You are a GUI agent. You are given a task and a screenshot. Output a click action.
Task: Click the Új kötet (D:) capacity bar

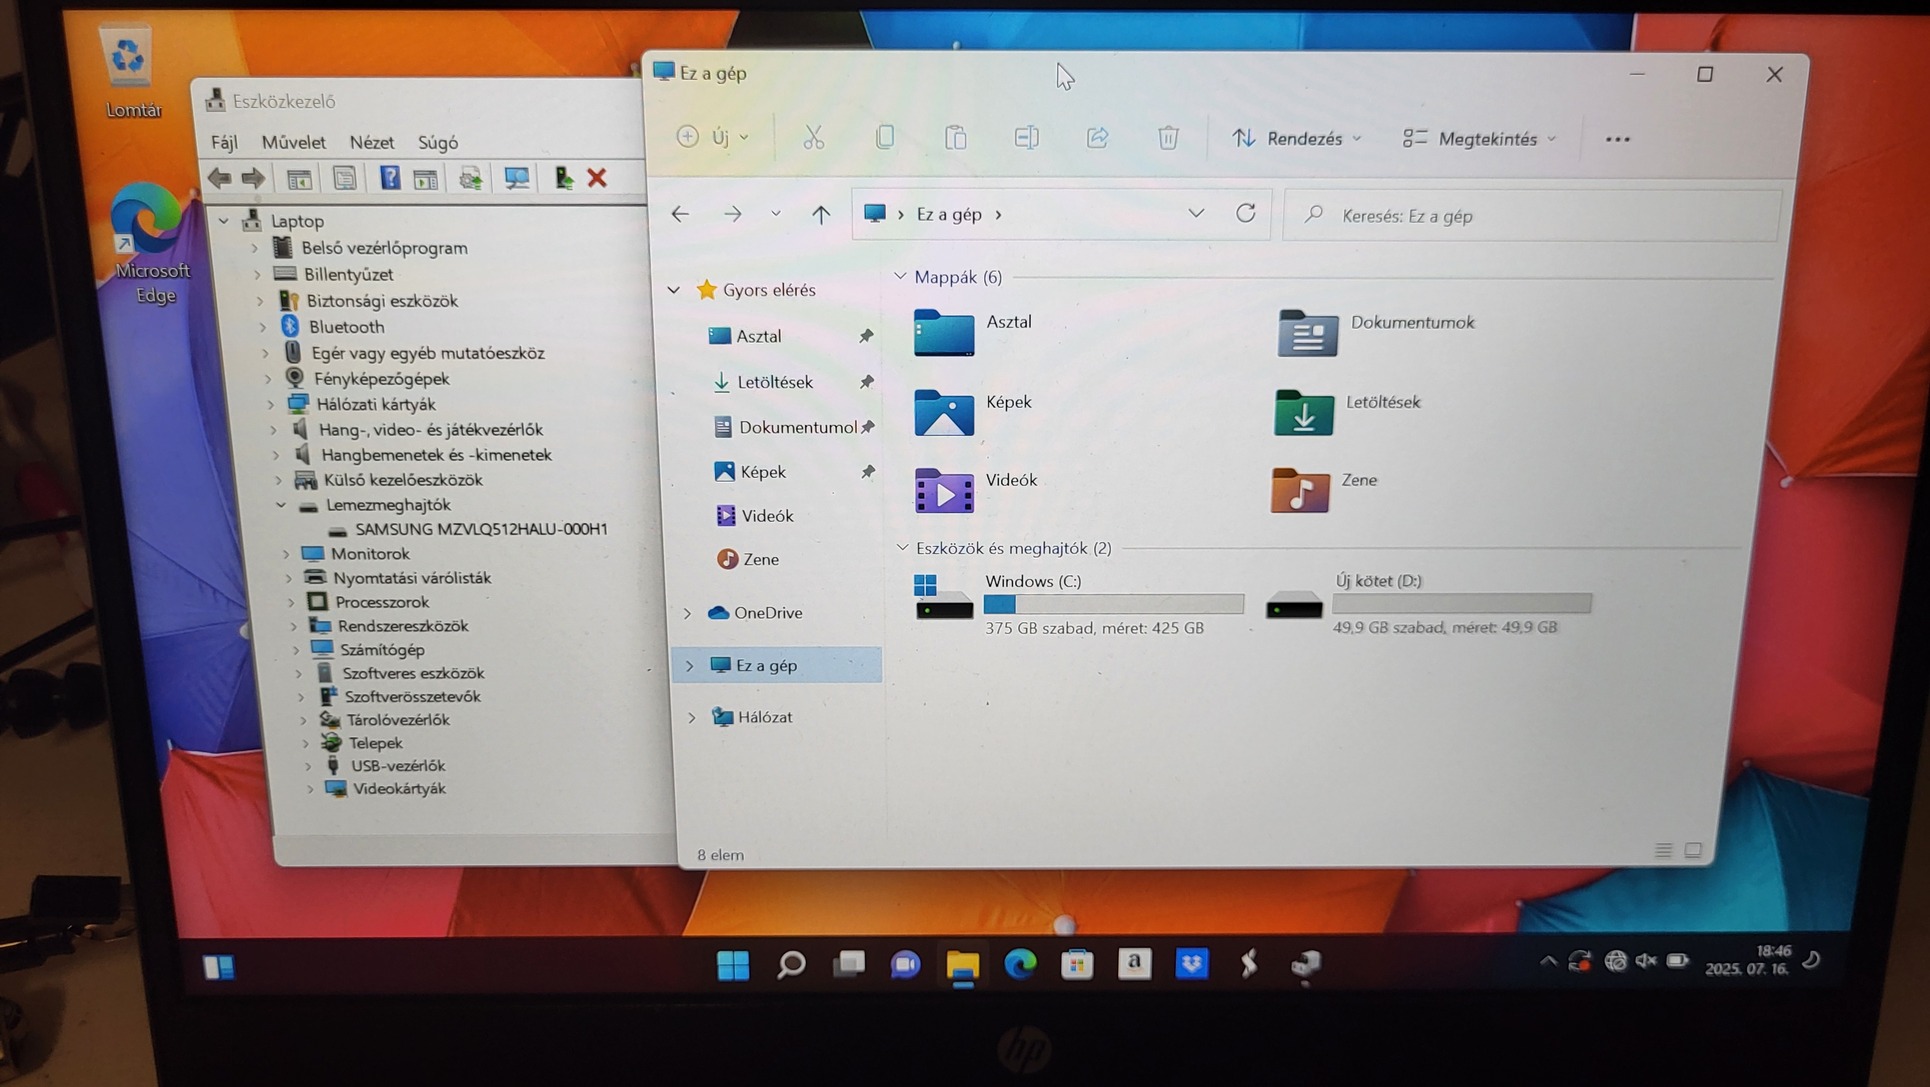coord(1461,604)
